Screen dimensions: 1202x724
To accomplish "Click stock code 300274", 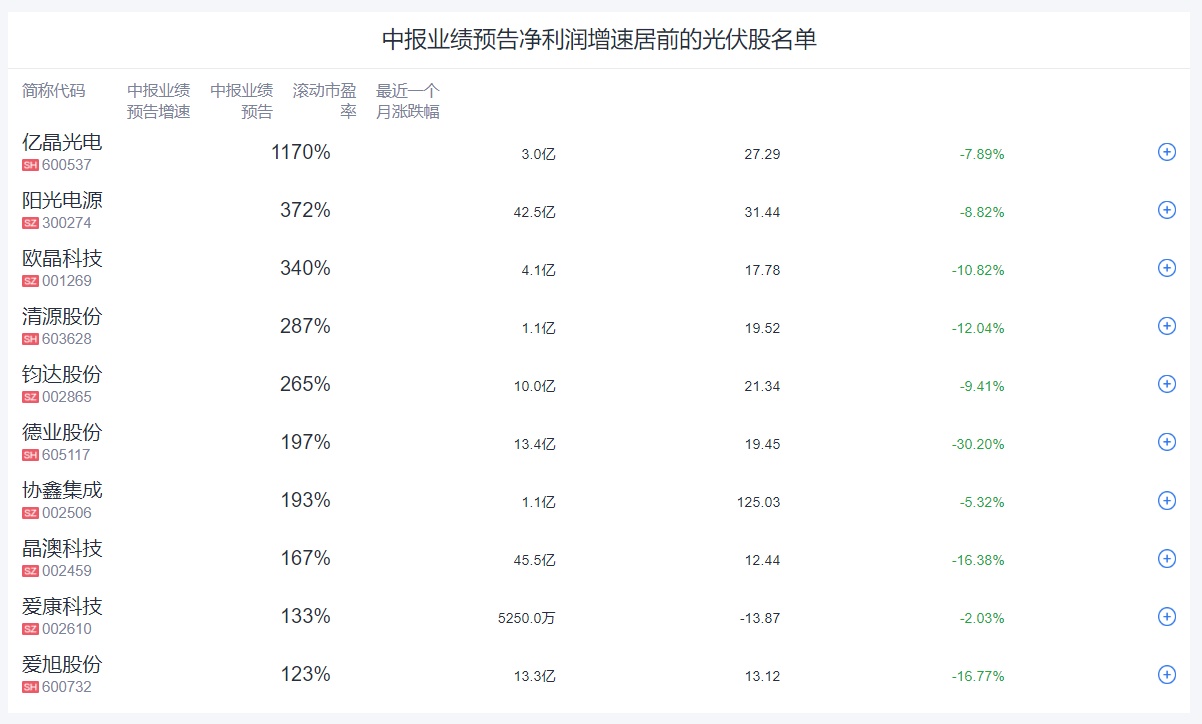I will pyautogui.click(x=67, y=223).
